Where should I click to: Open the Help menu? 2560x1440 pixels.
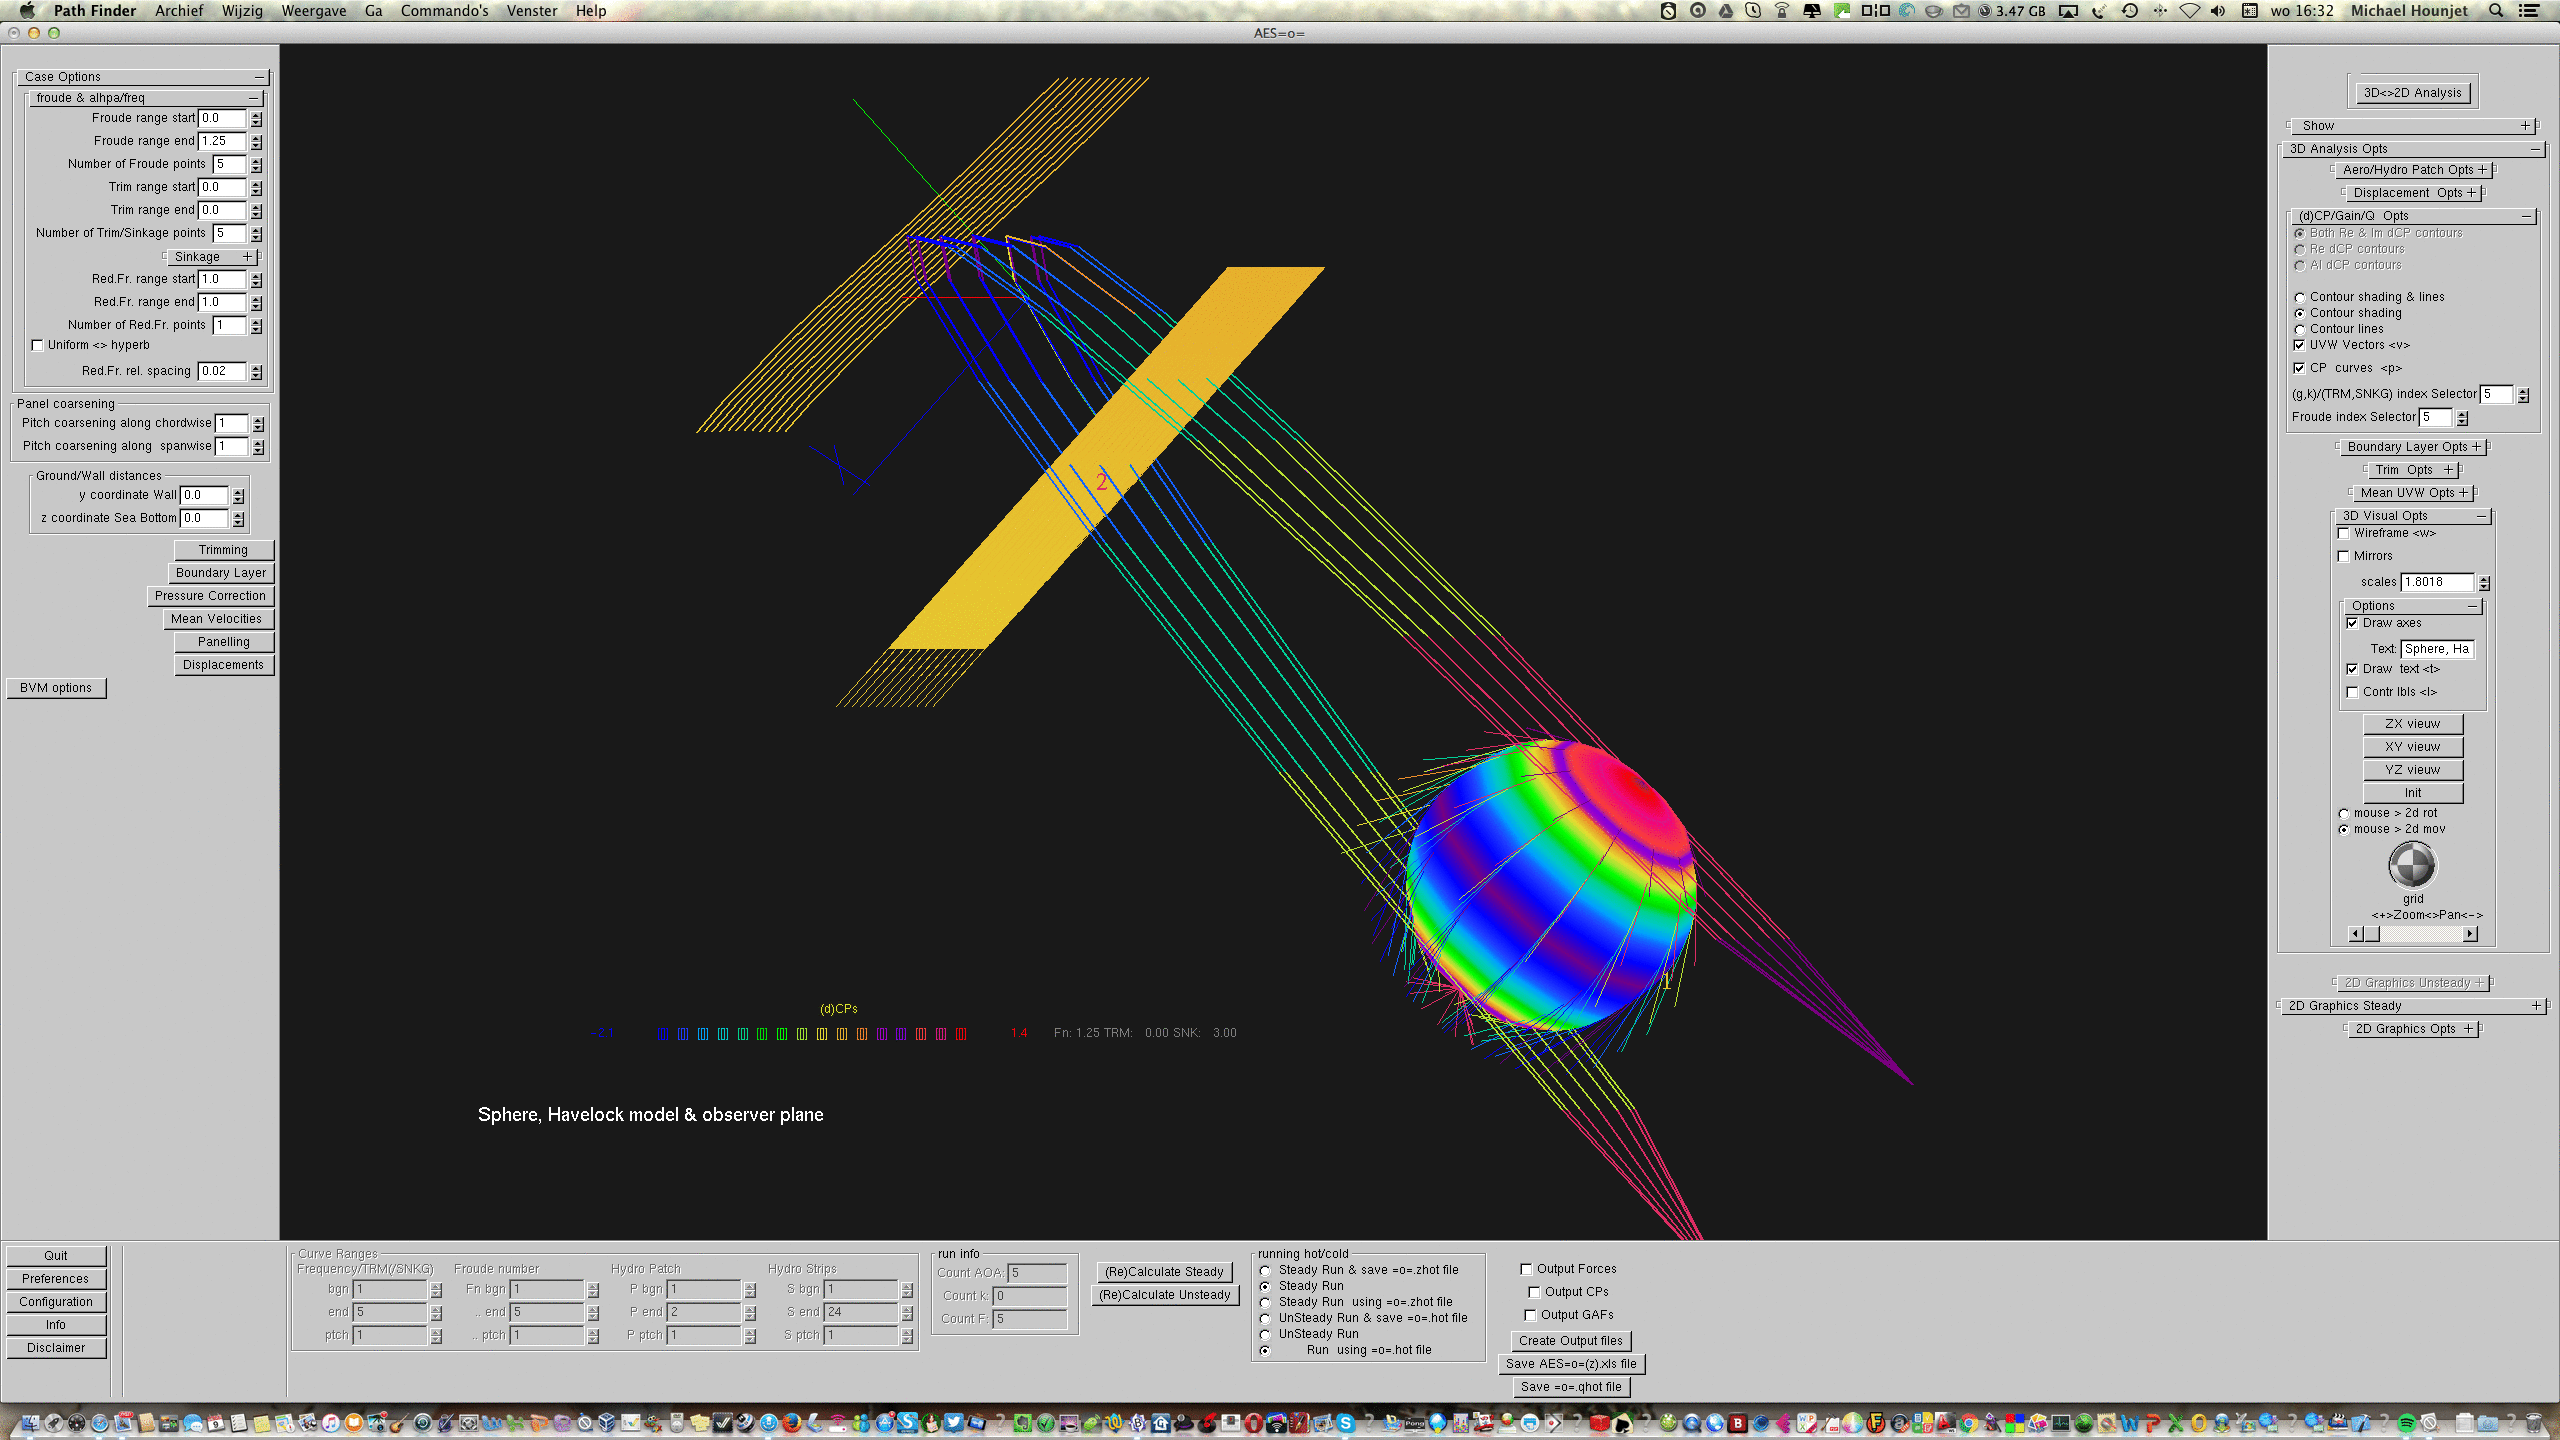click(591, 11)
